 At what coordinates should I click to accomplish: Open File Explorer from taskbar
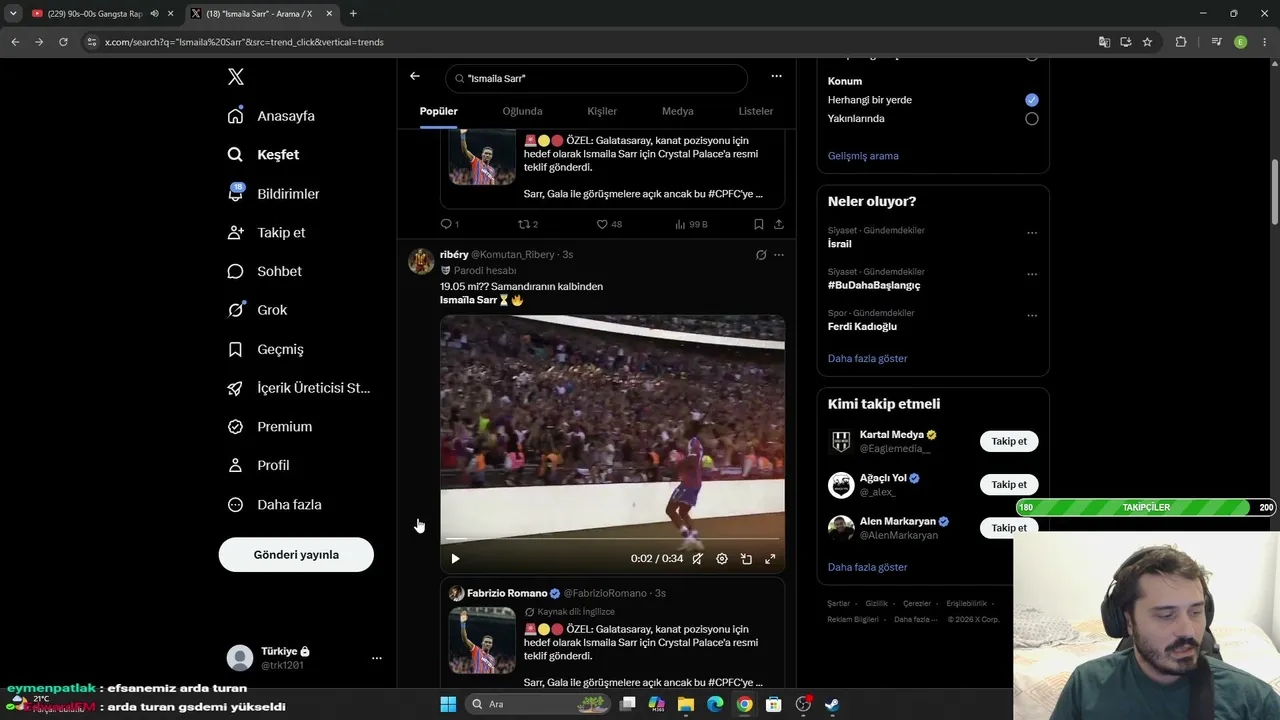(x=686, y=704)
